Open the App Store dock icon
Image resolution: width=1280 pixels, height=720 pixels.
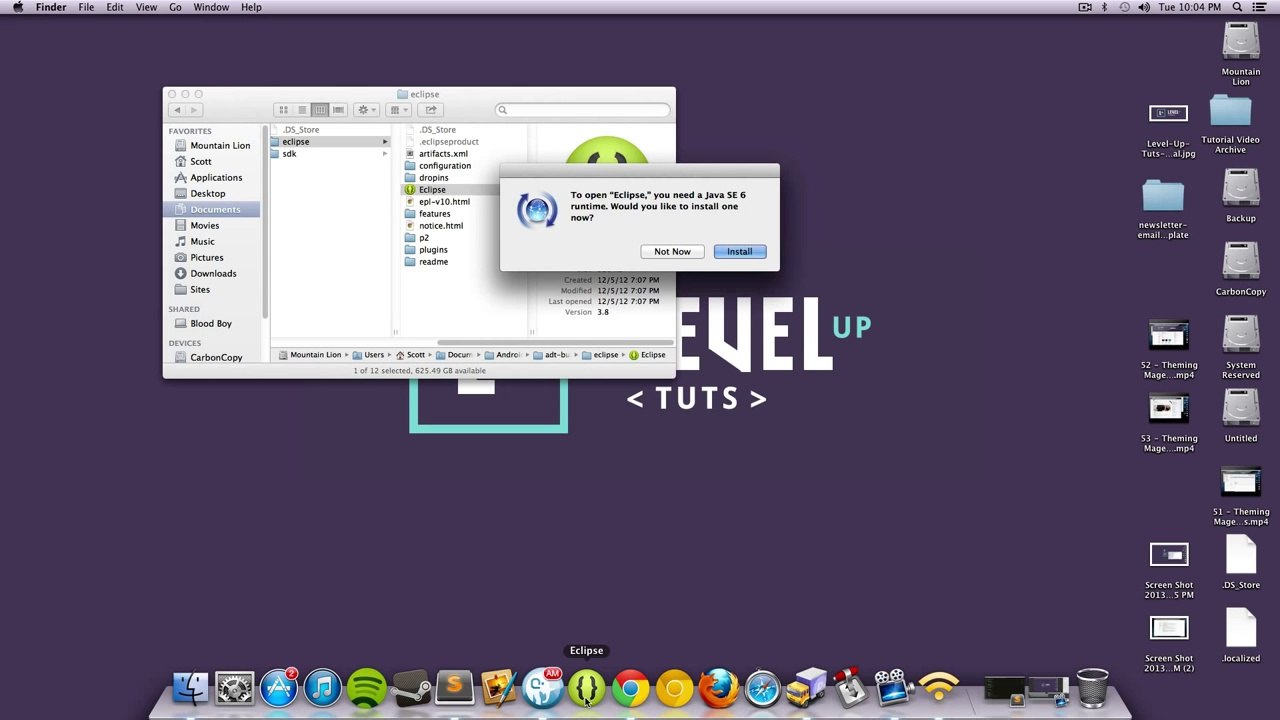pyautogui.click(x=279, y=688)
